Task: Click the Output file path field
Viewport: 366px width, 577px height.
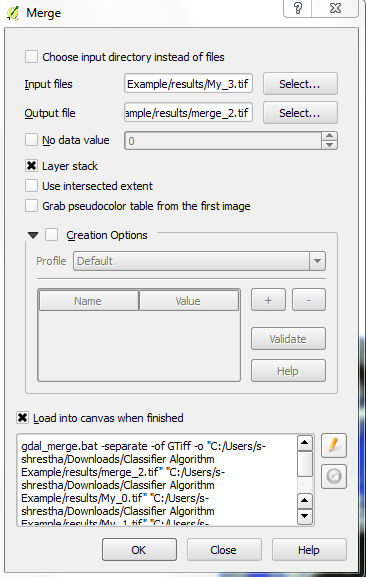Action: coord(188,113)
